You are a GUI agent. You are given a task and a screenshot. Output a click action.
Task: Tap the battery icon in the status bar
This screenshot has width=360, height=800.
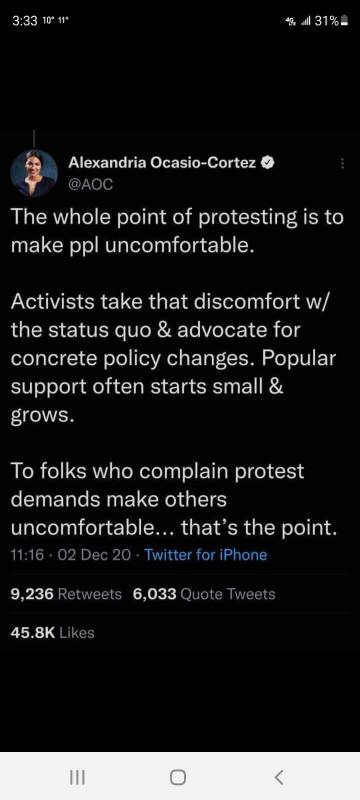344,21
